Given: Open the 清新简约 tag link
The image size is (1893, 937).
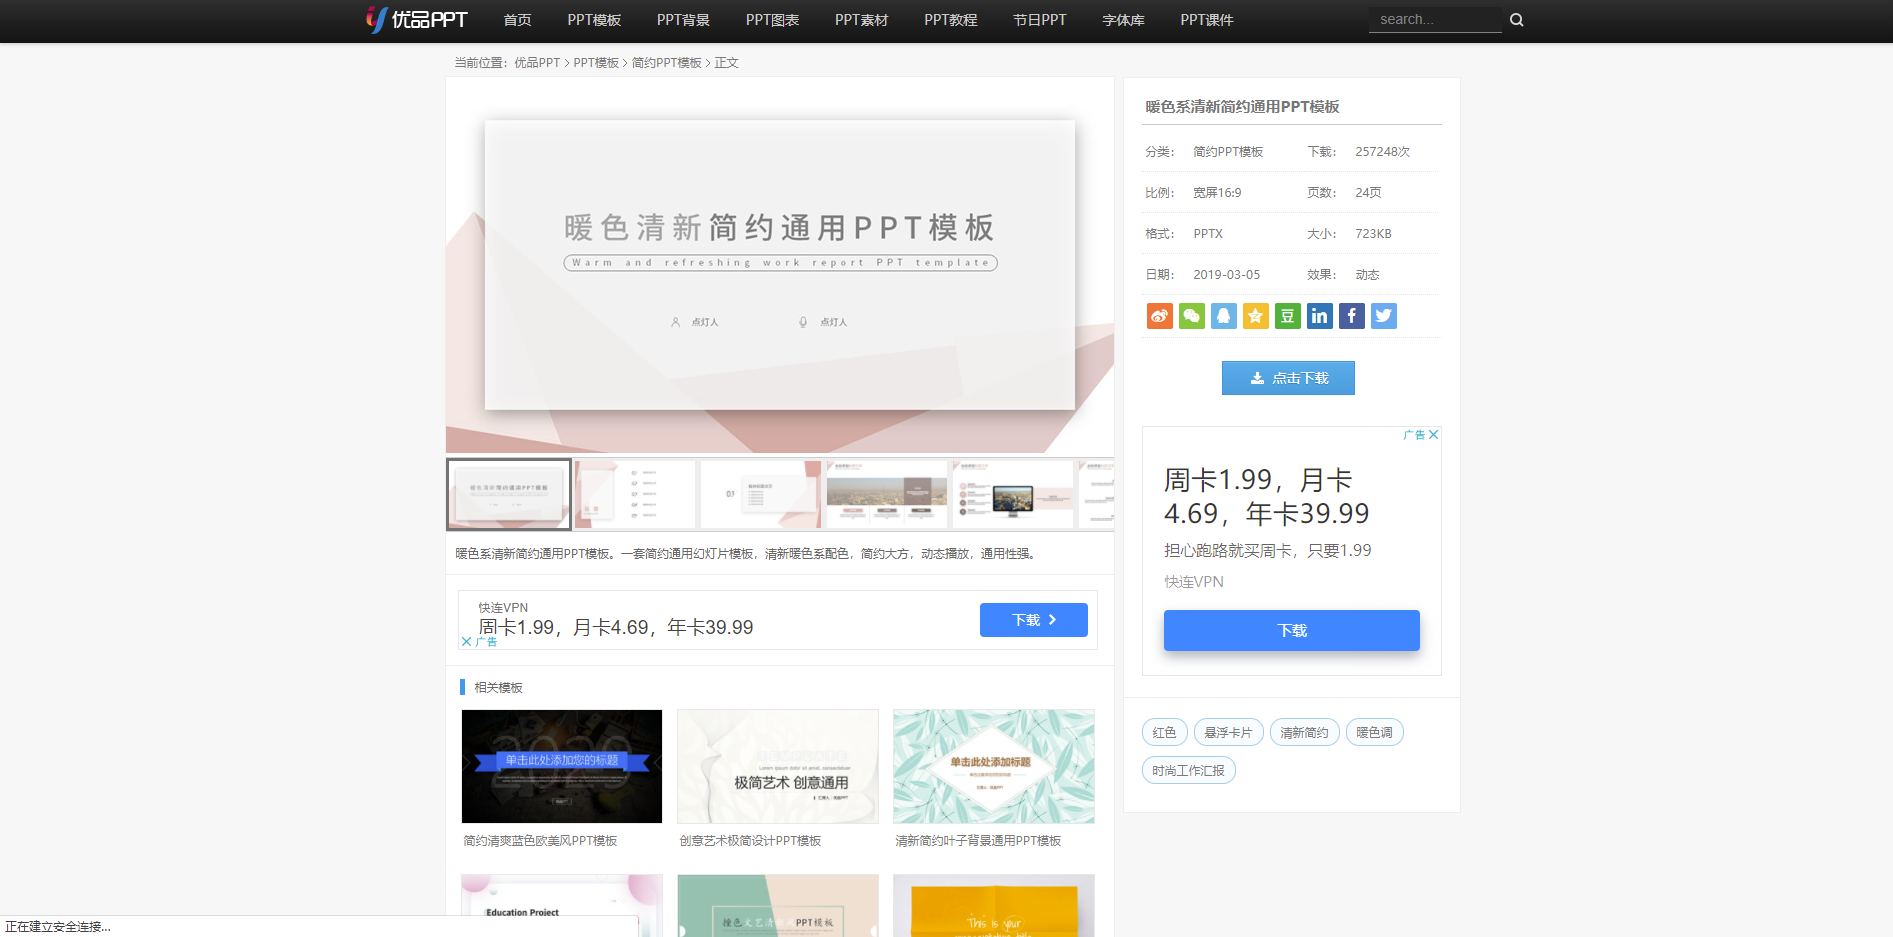Looking at the screenshot, I should click(x=1304, y=731).
